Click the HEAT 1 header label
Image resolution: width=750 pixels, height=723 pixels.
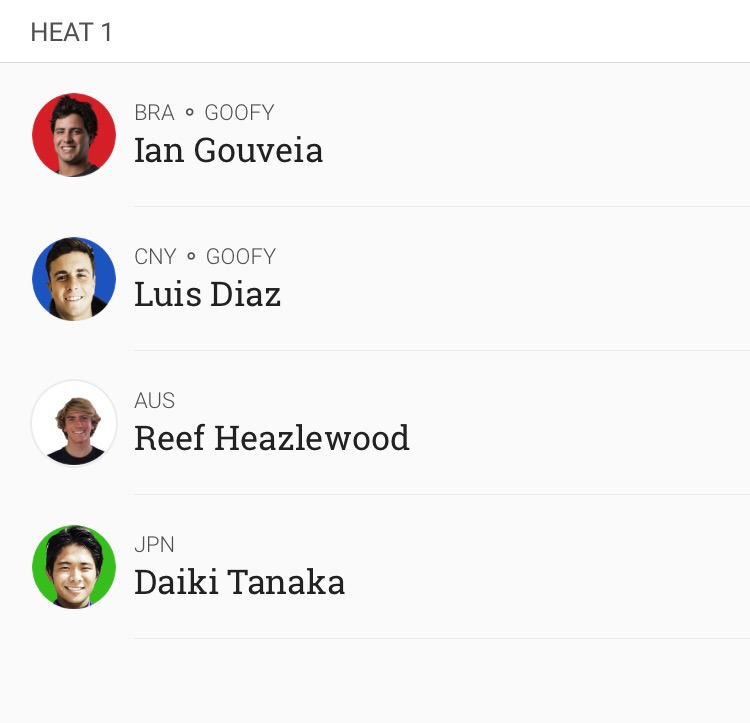[x=71, y=33]
